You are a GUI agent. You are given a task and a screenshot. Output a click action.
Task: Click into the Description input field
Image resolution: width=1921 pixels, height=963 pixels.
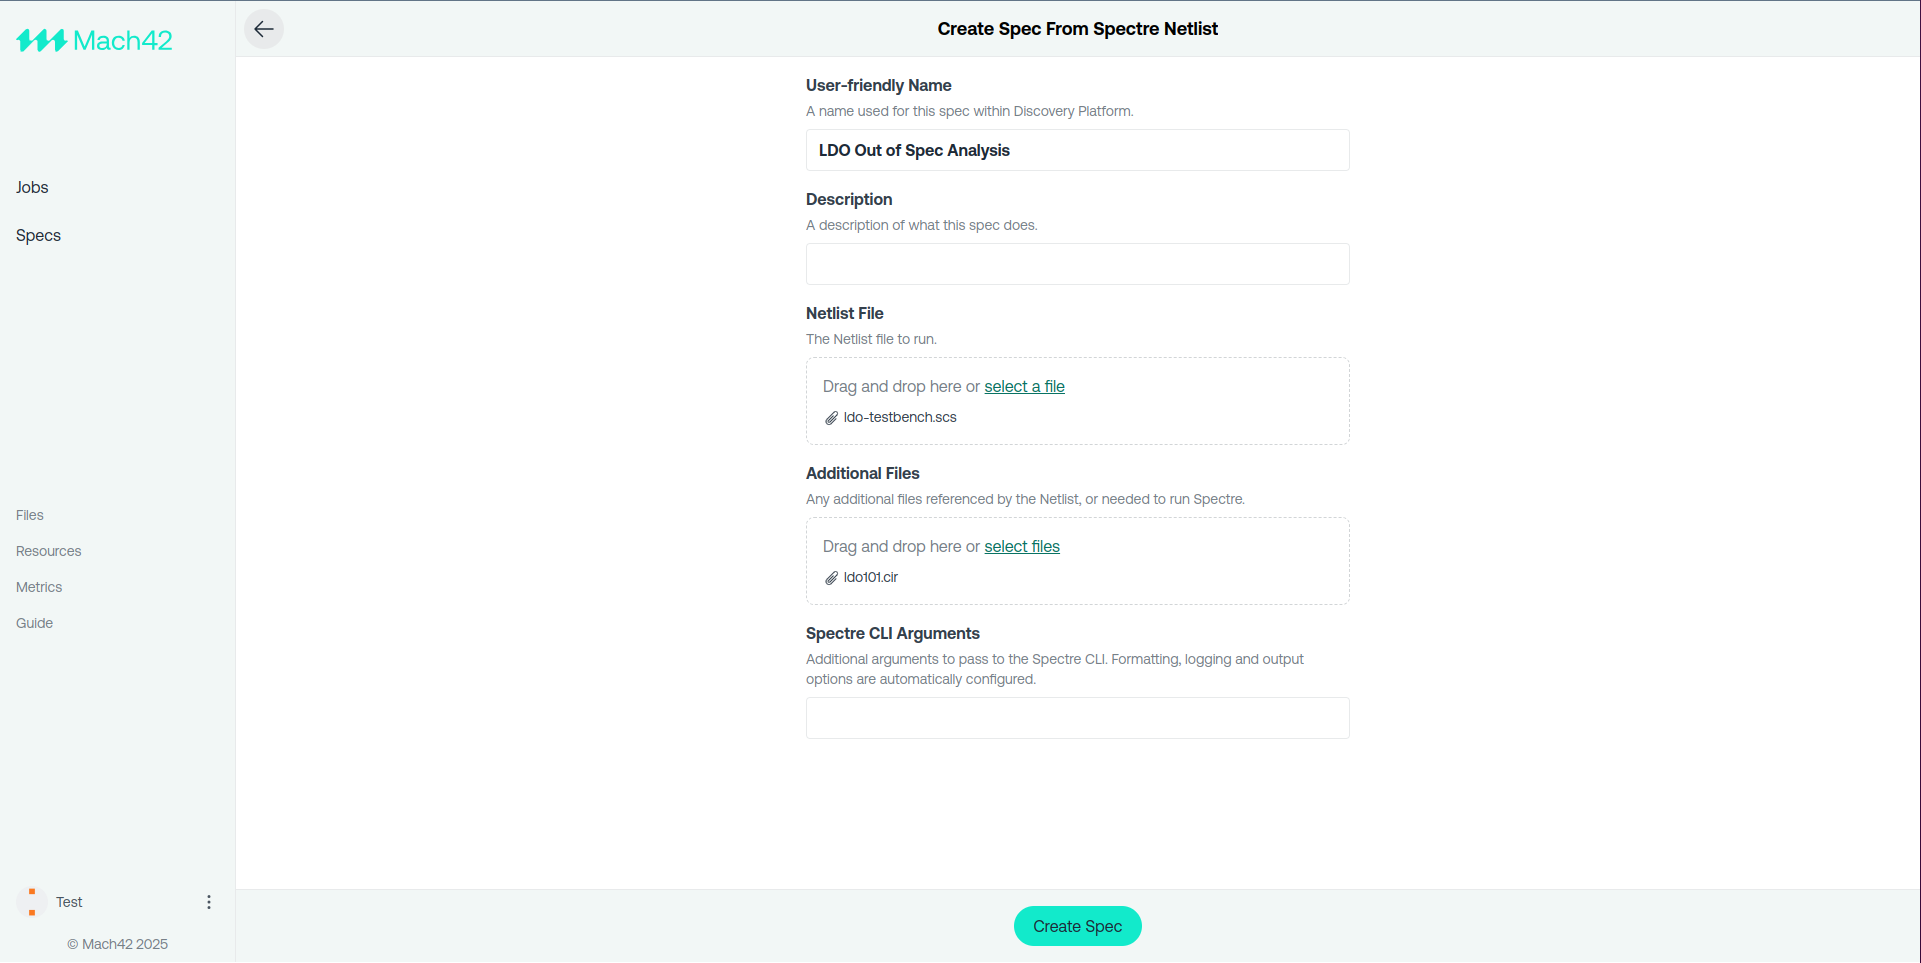pyautogui.click(x=1077, y=264)
